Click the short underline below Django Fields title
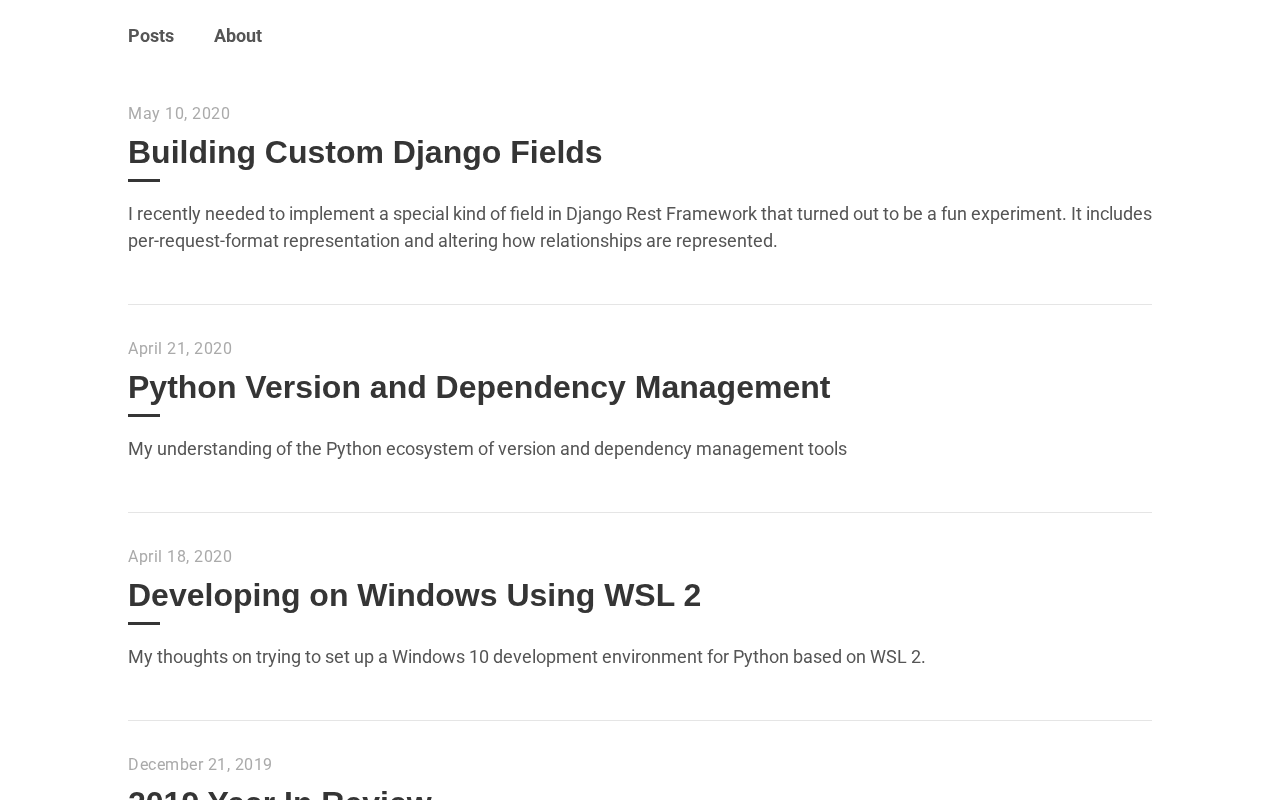The width and height of the screenshot is (1280, 800). tap(144, 181)
